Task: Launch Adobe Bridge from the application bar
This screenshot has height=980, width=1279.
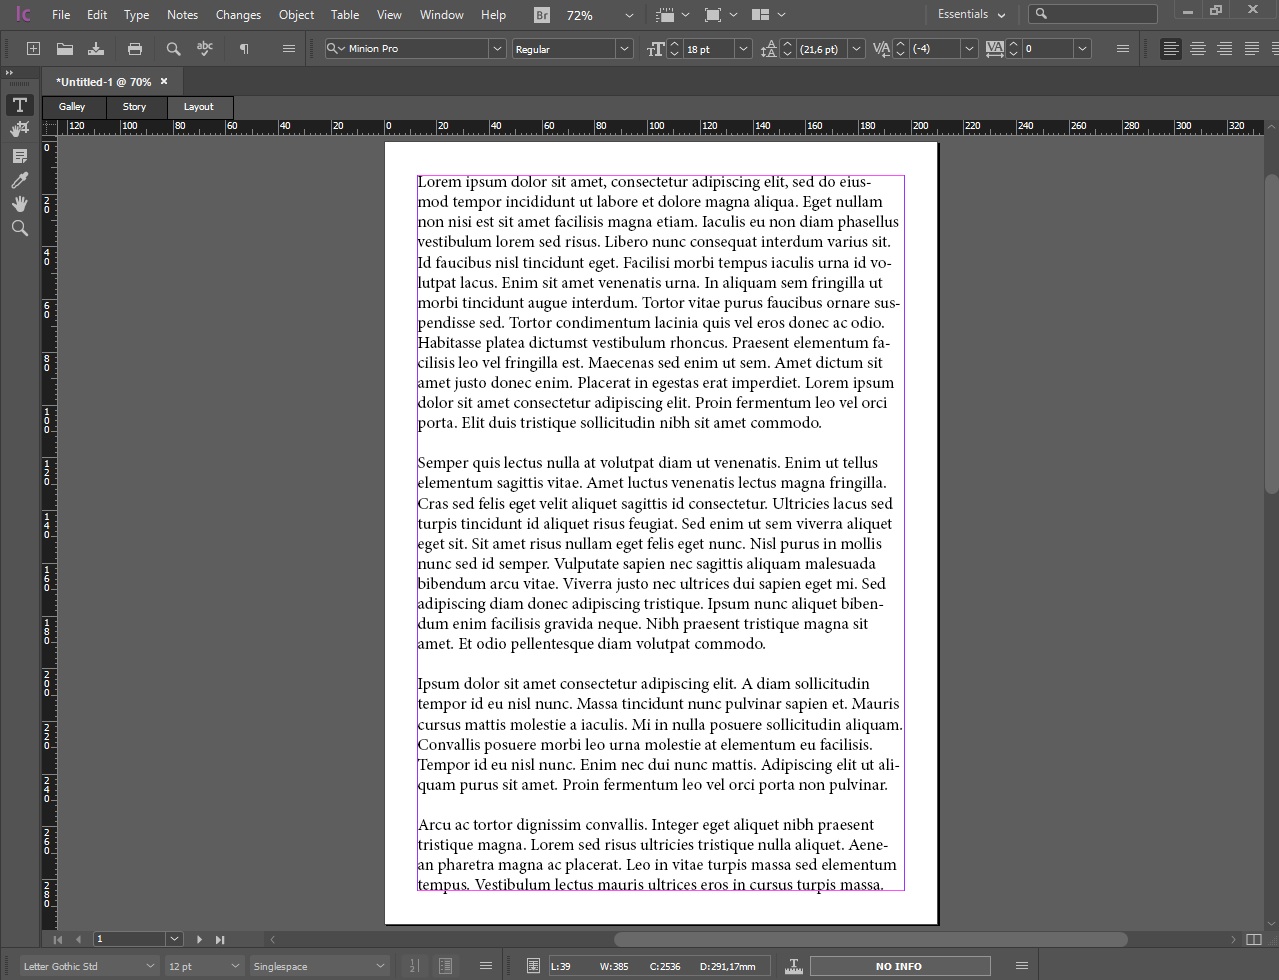Action: tap(541, 15)
